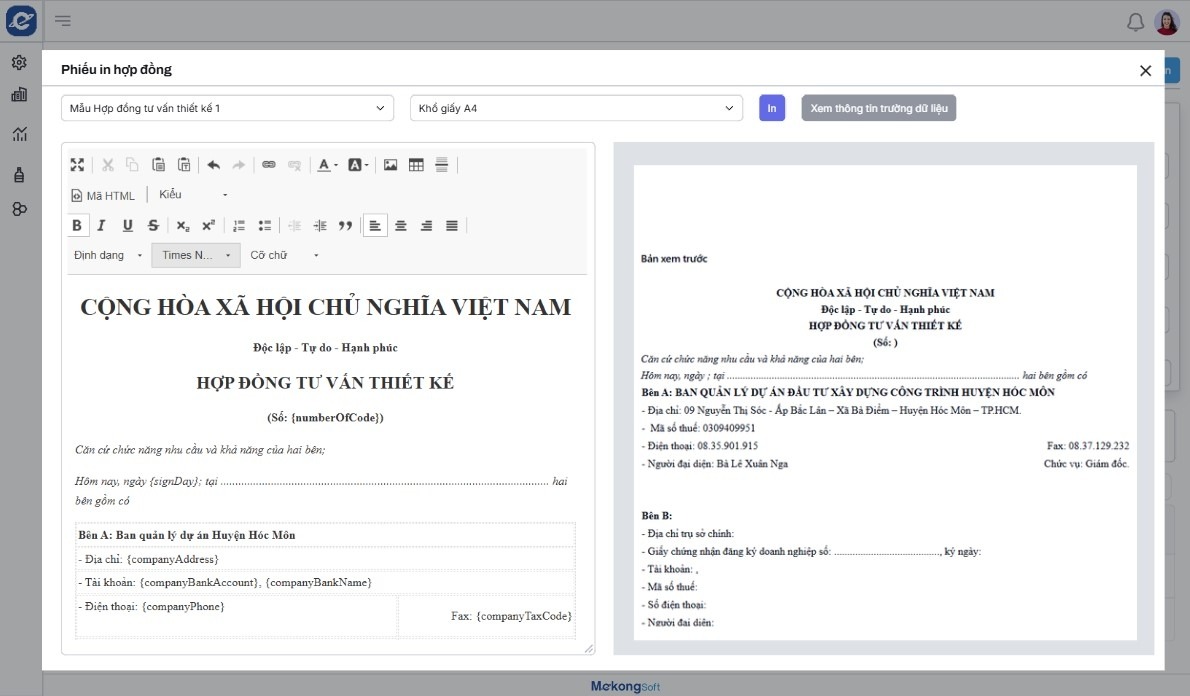This screenshot has width=1190, height=696.
Task: Toggle italic text style
Action: [101, 226]
